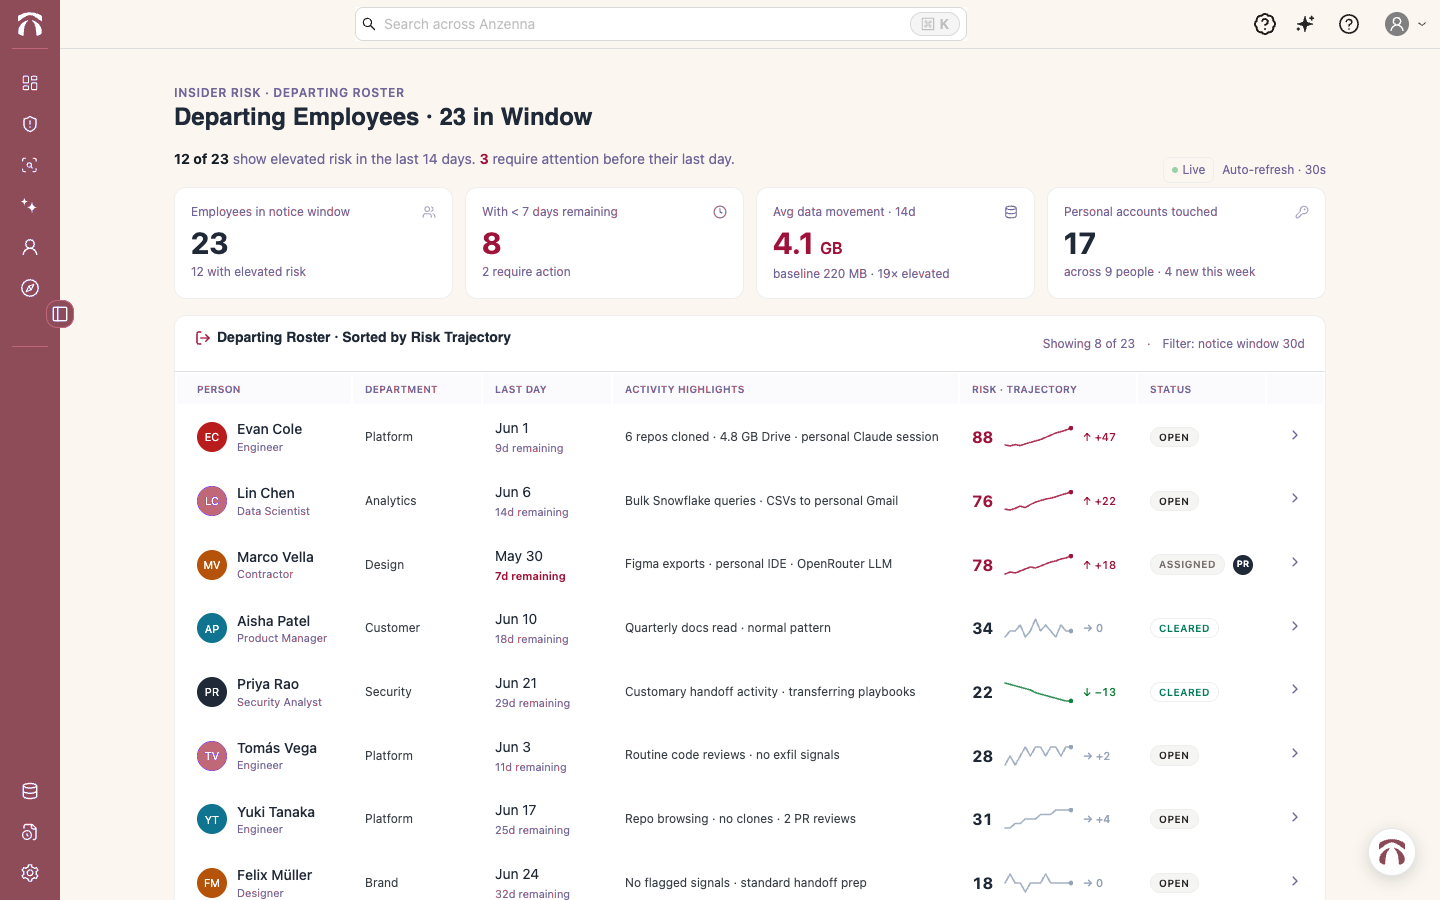Image resolution: width=1440 pixels, height=900 pixels.
Task: Open the people sidebar icon
Action: [30, 247]
